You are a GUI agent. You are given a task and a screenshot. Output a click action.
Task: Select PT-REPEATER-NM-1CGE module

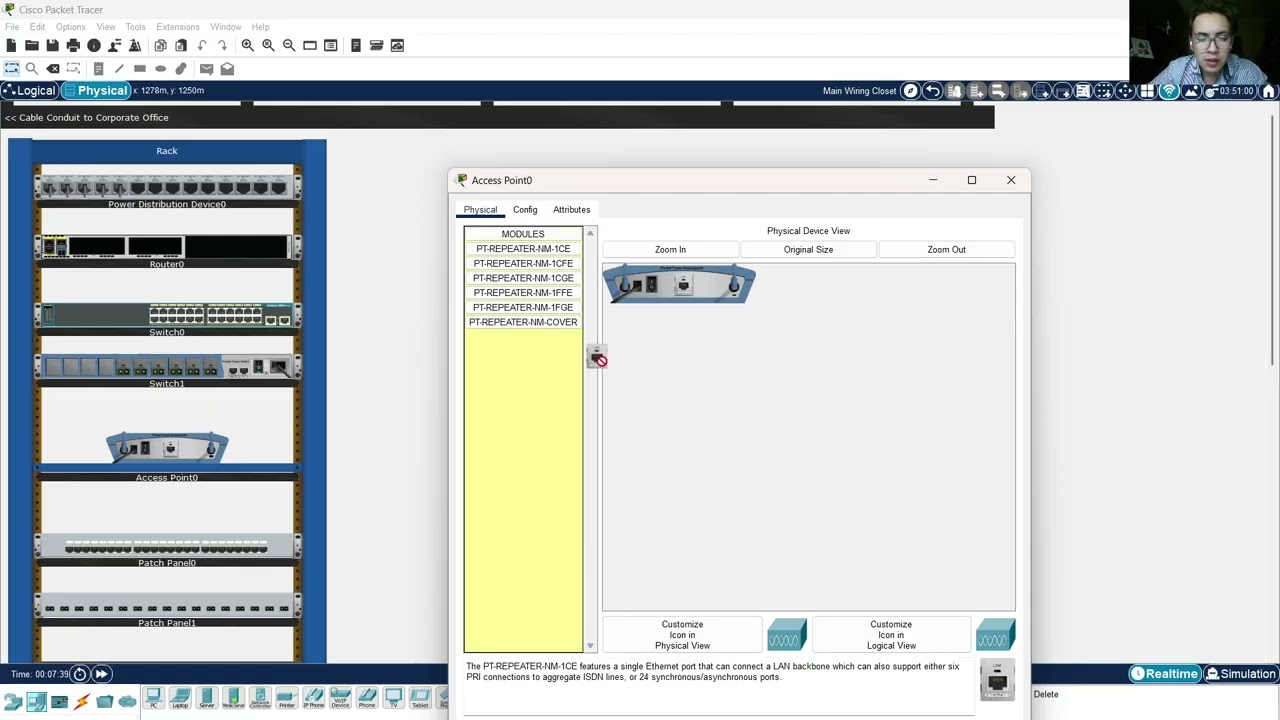coord(523,278)
